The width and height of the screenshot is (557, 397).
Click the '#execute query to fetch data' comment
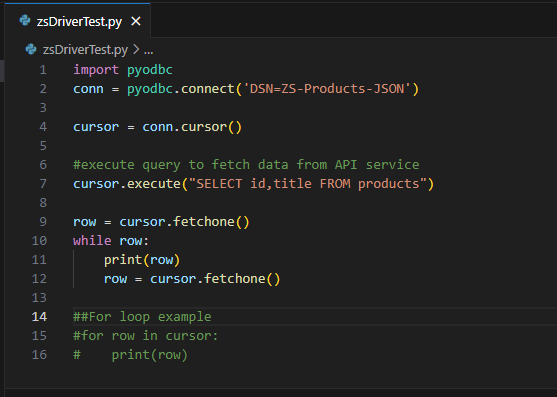[x=246, y=165]
